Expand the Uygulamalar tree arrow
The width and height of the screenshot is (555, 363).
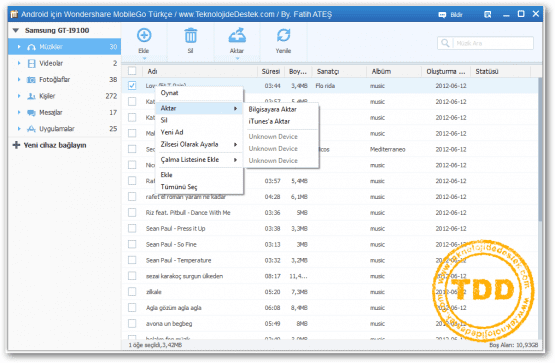coord(19,129)
